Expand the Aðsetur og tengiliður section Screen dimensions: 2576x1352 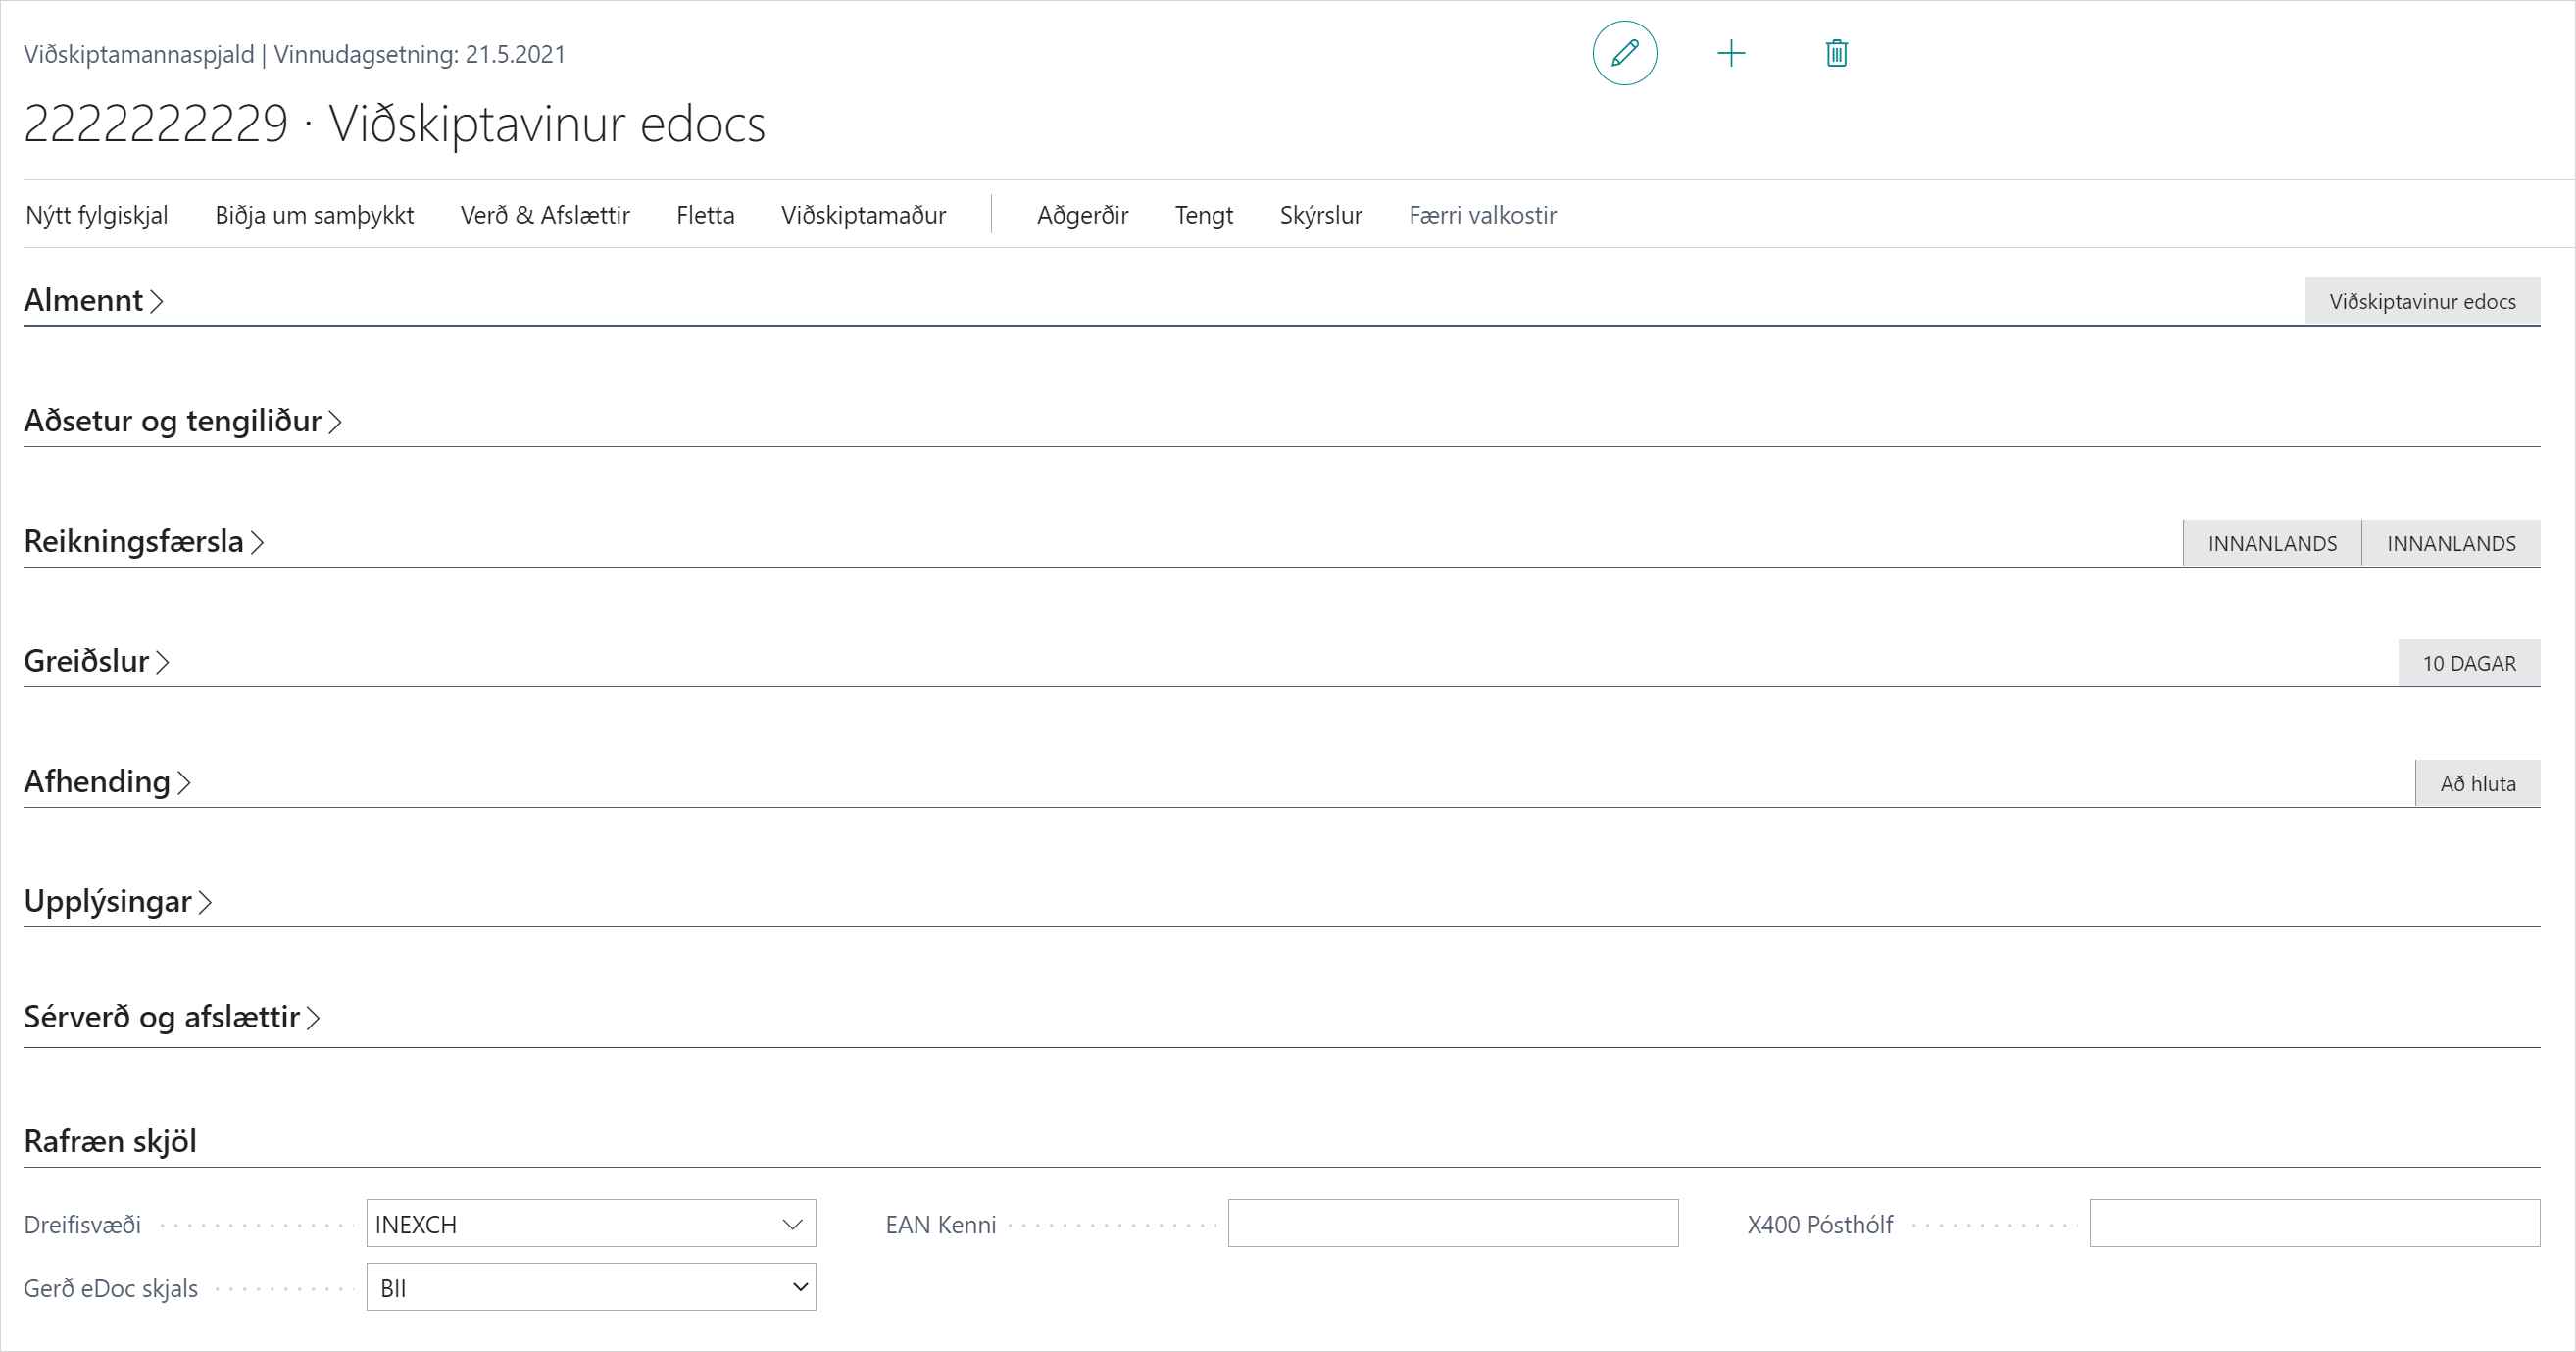(182, 421)
